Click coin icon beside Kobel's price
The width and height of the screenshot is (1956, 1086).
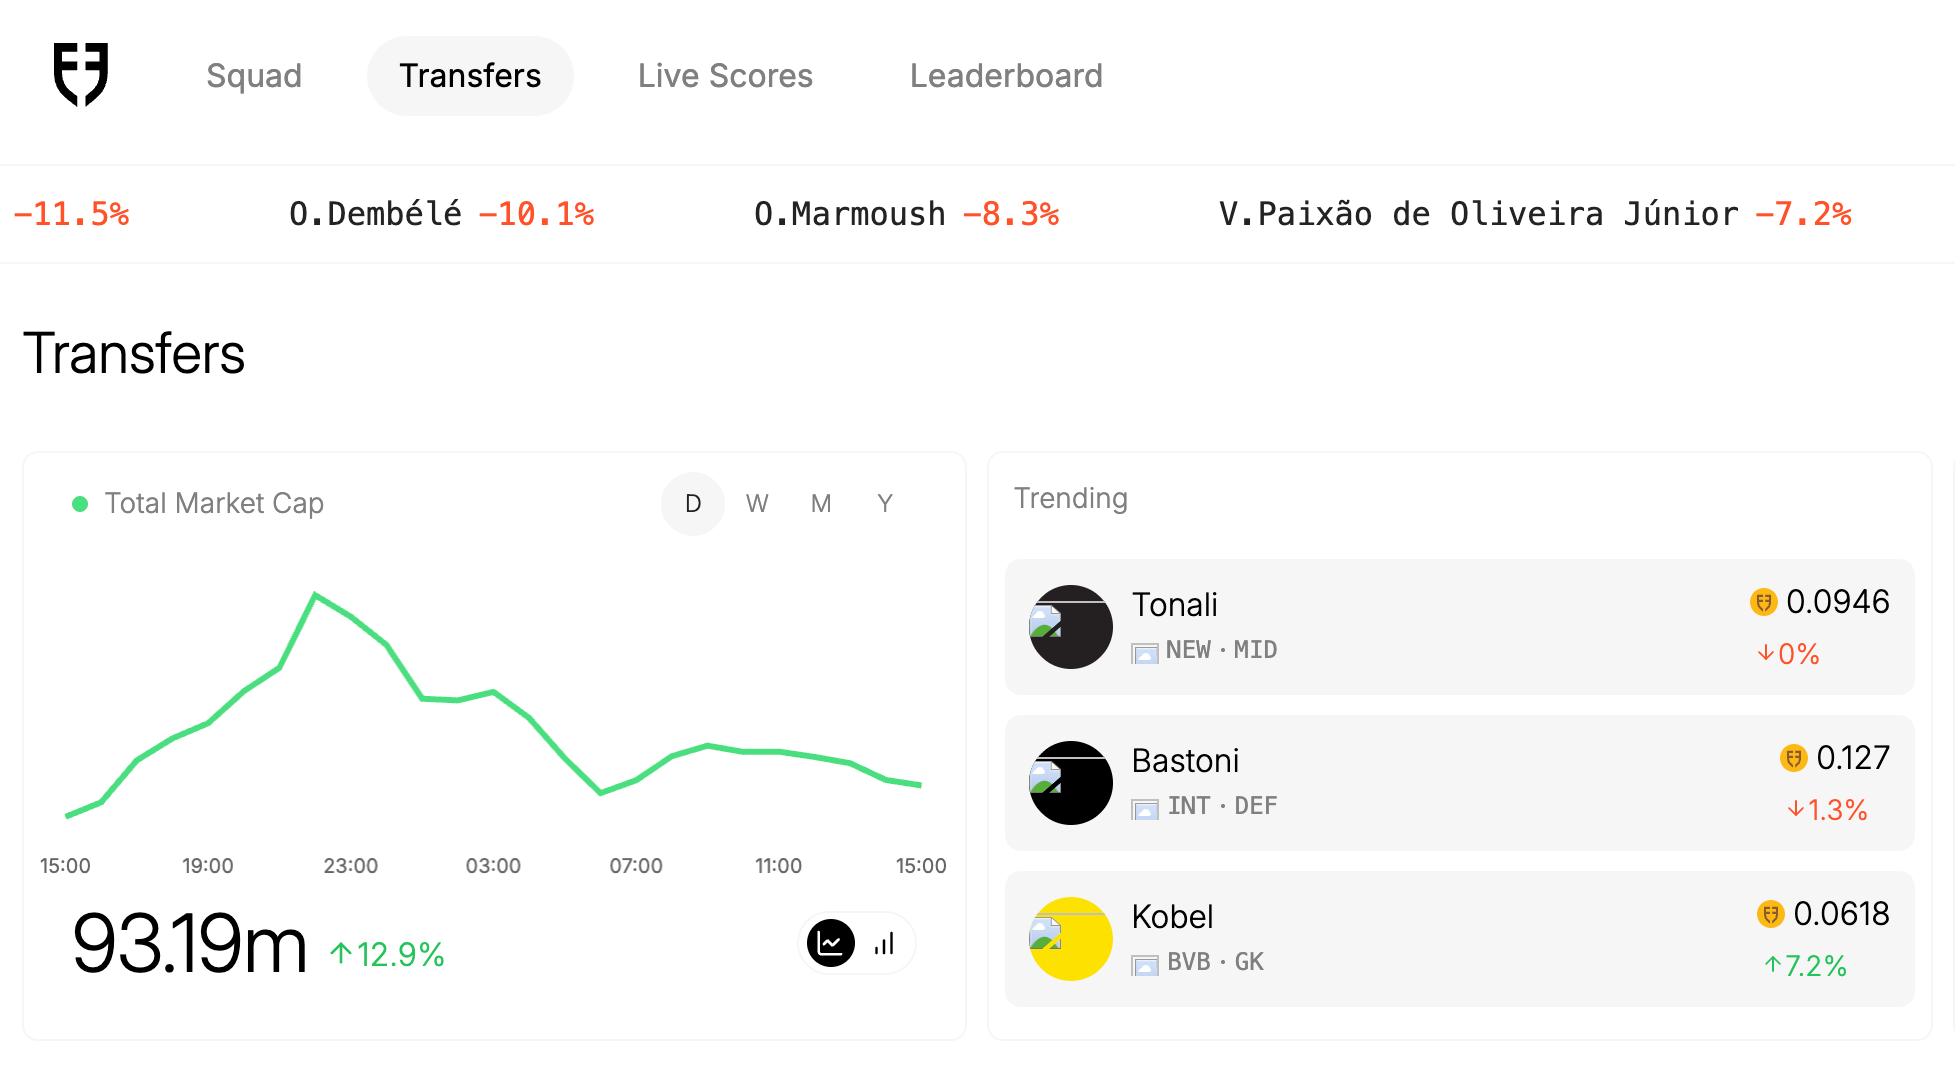(x=1770, y=914)
